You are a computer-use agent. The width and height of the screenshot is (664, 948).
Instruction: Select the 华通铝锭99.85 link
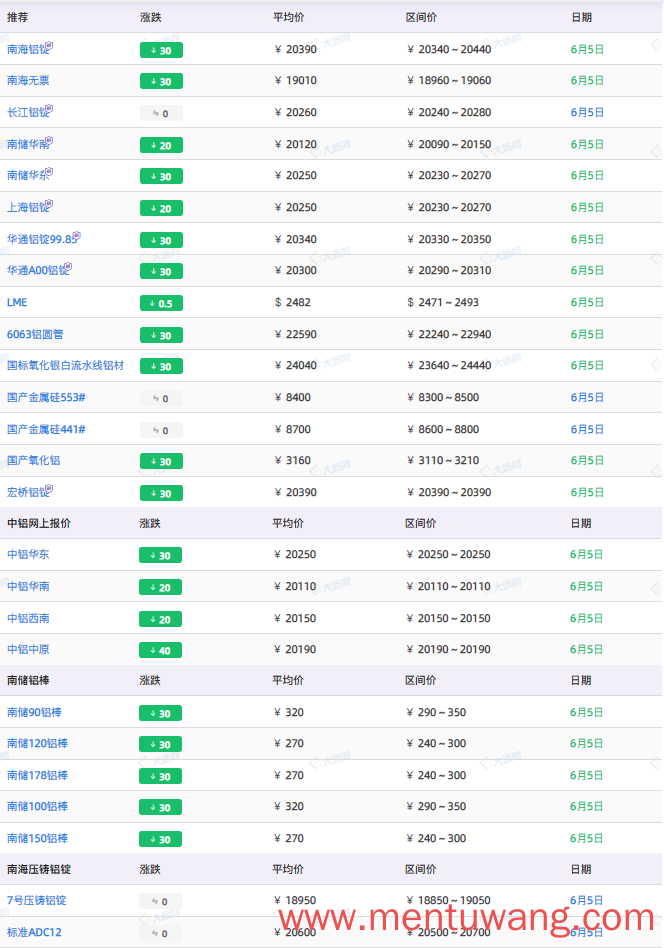tap(41, 239)
